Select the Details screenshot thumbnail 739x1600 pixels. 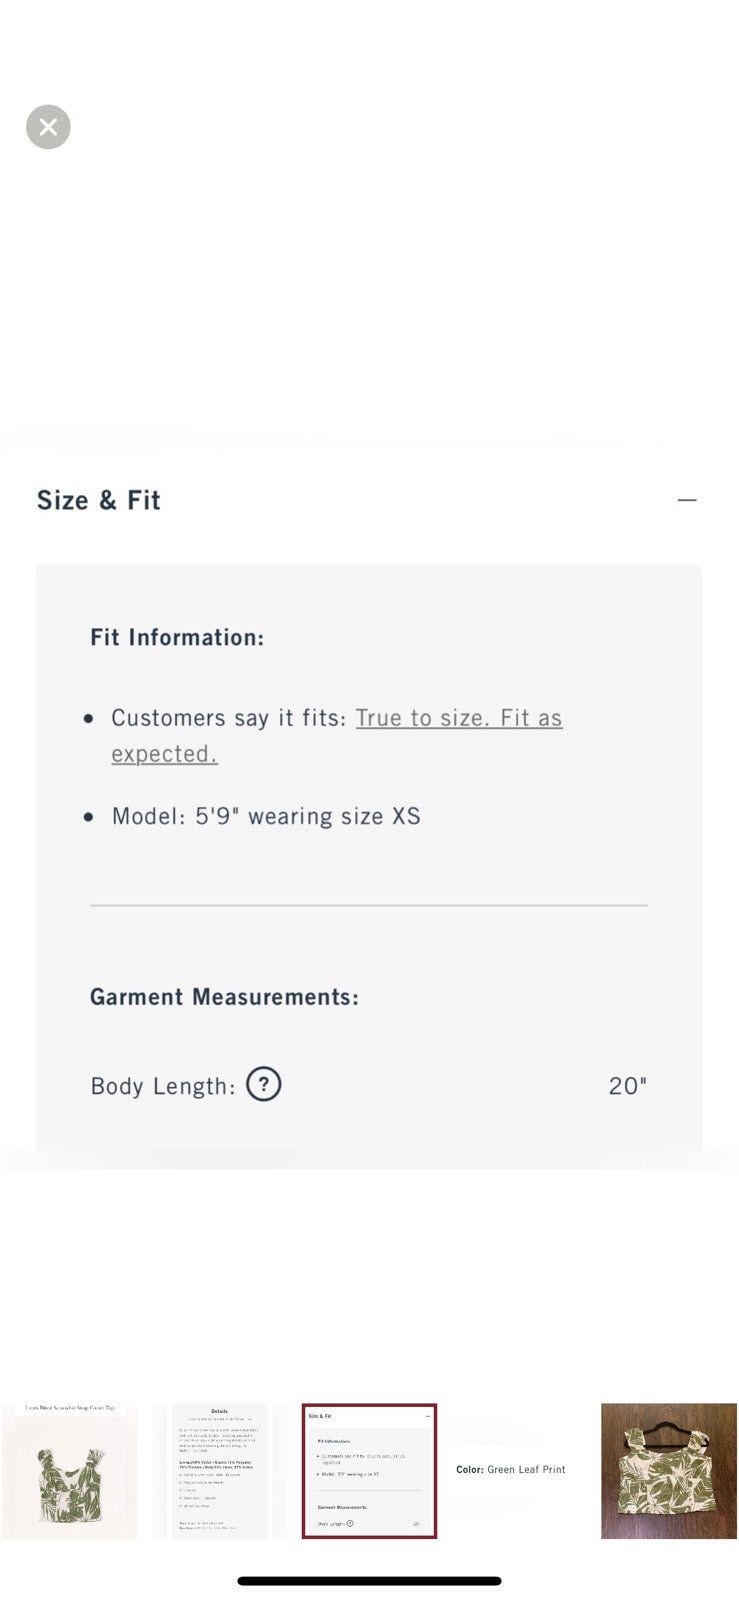point(219,1470)
